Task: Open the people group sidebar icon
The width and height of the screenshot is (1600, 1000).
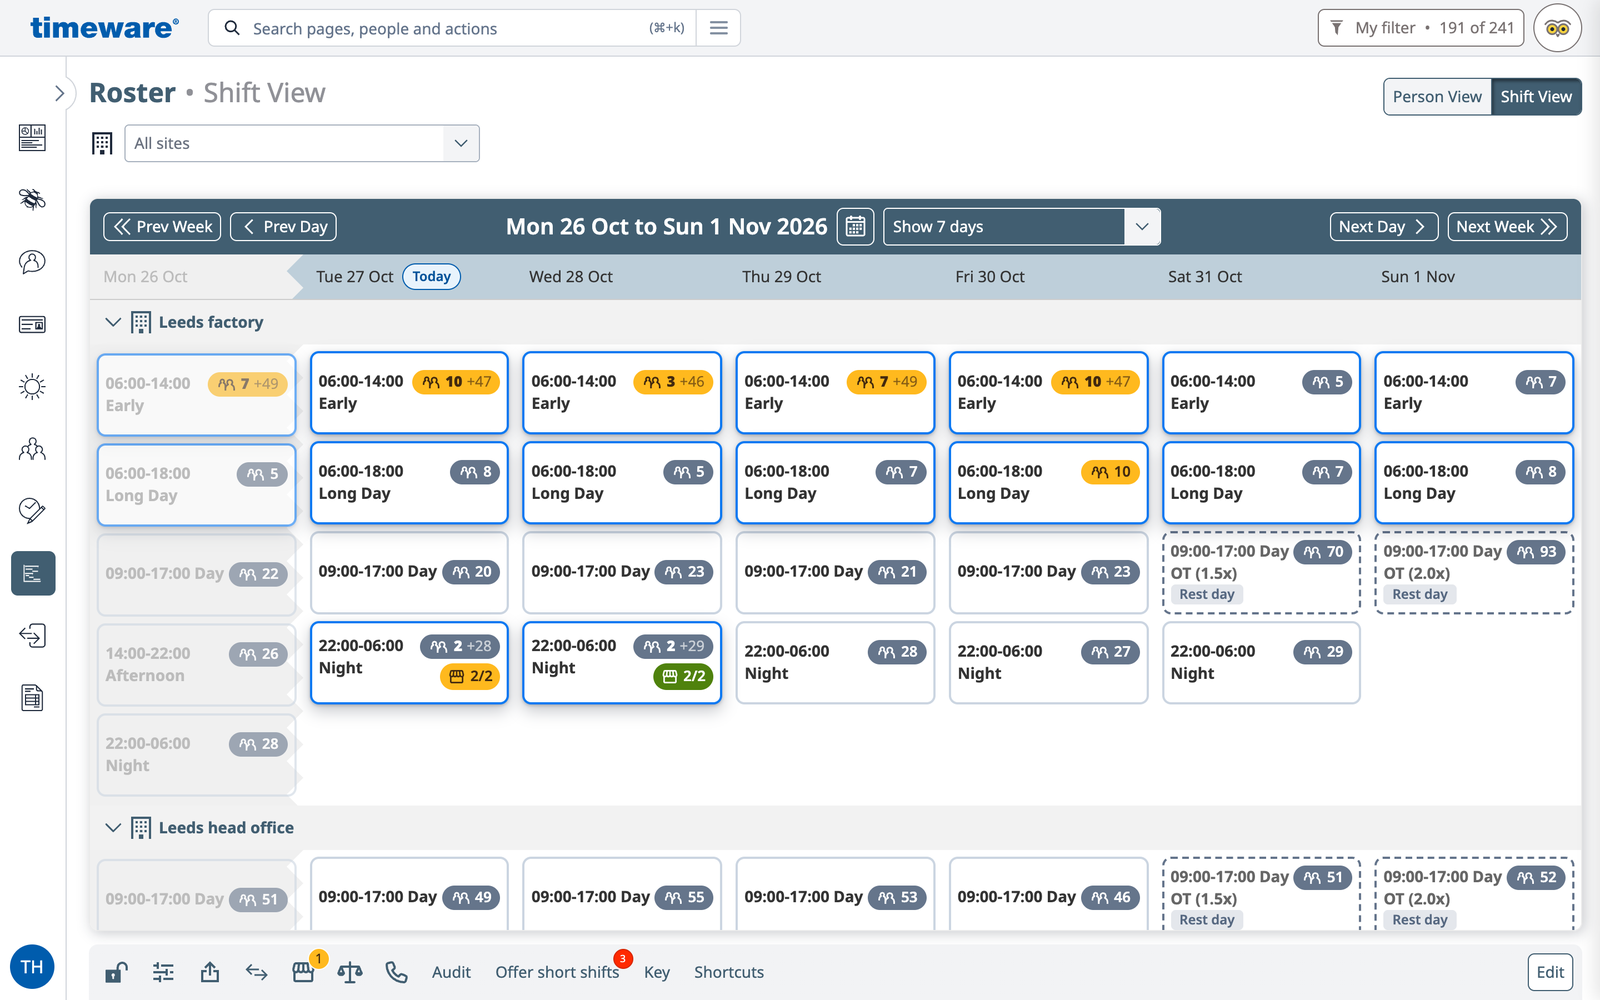Action: coord(32,449)
